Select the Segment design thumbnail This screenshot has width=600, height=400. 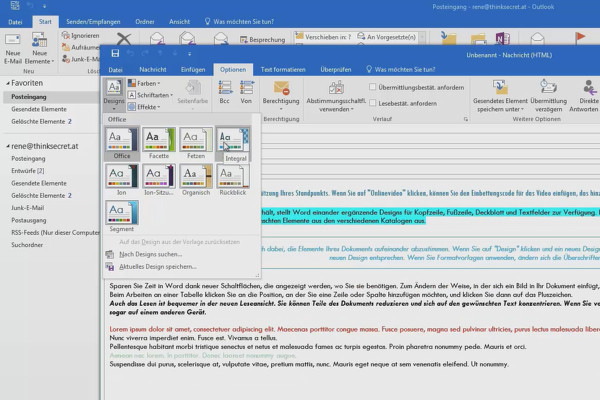pyautogui.click(x=122, y=217)
